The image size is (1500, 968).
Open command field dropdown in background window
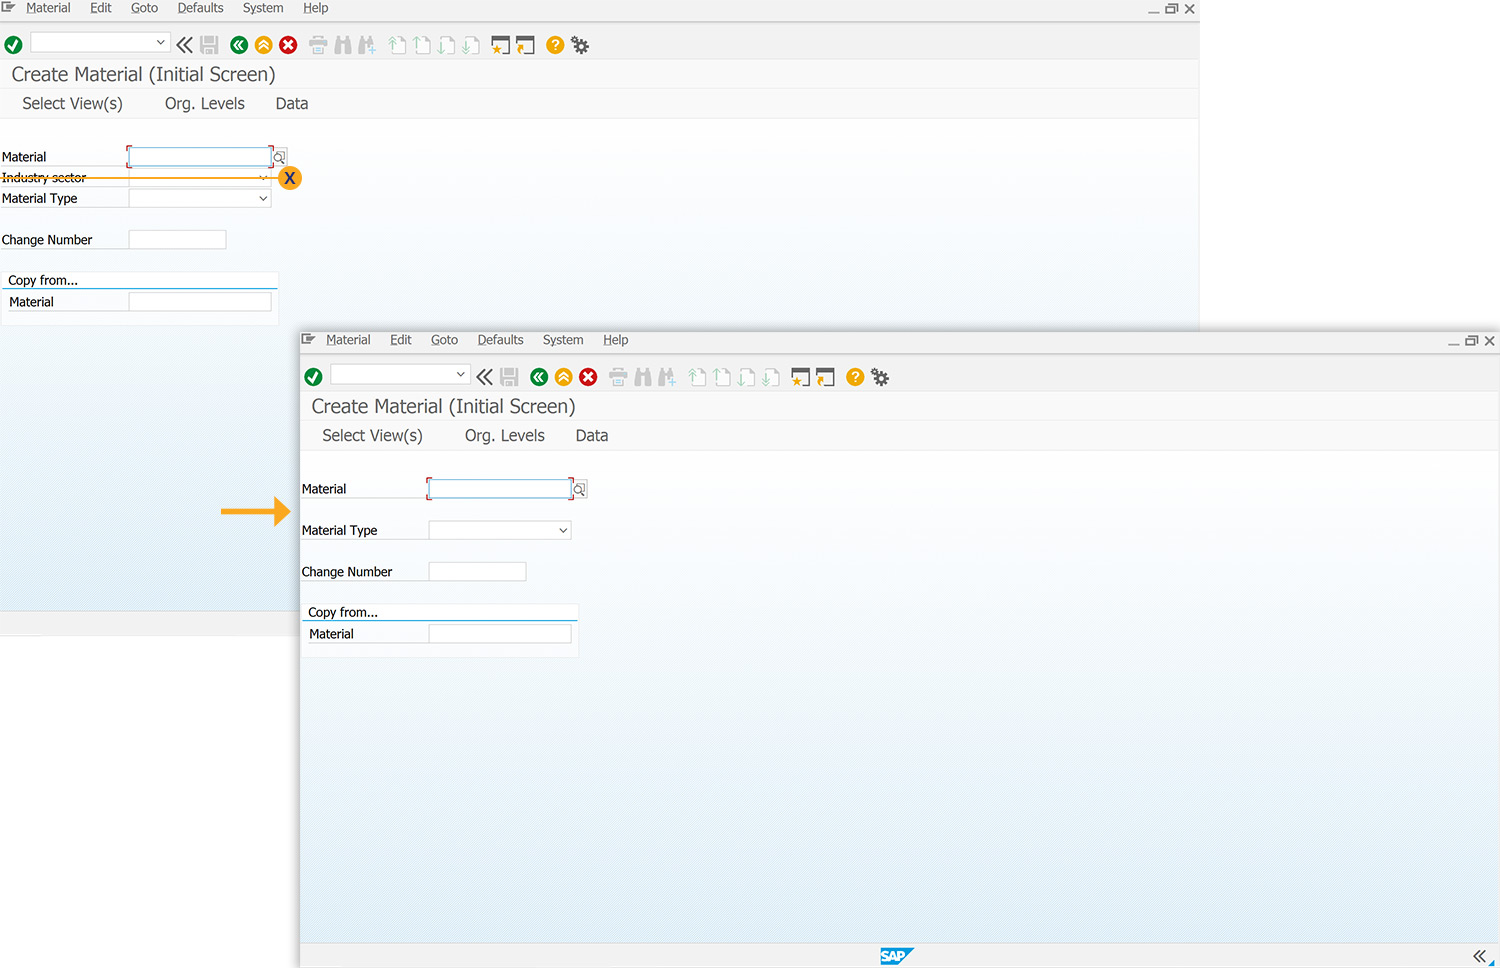[161, 42]
